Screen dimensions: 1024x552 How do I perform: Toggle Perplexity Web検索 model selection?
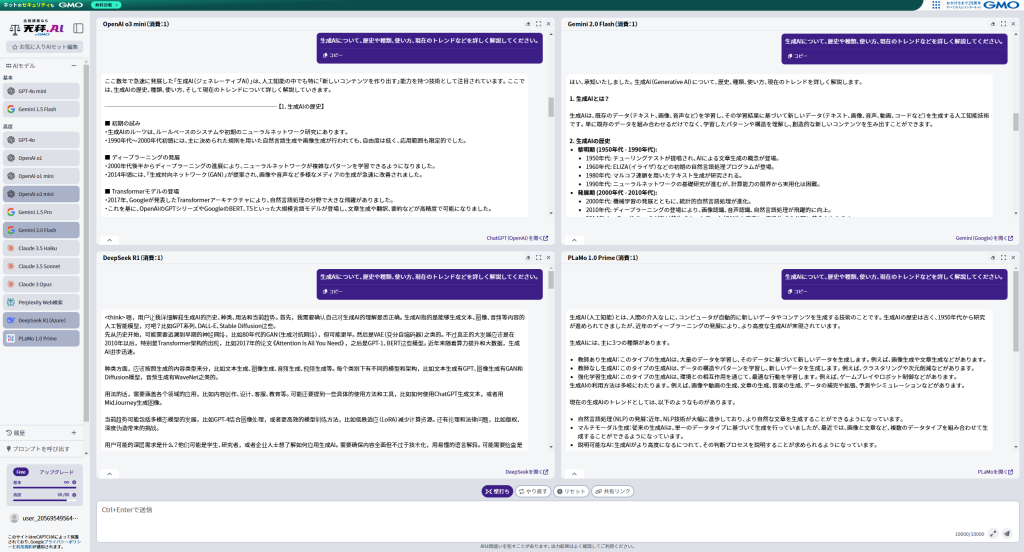coord(41,302)
